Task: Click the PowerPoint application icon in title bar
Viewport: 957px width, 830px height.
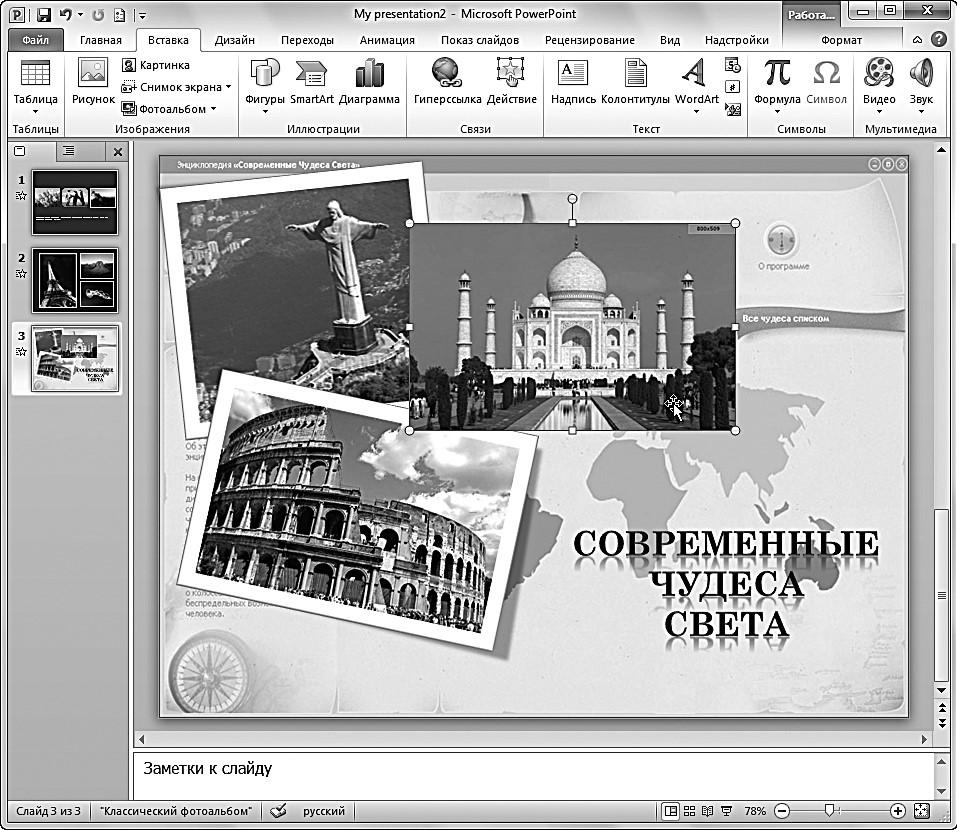Action: coord(18,14)
